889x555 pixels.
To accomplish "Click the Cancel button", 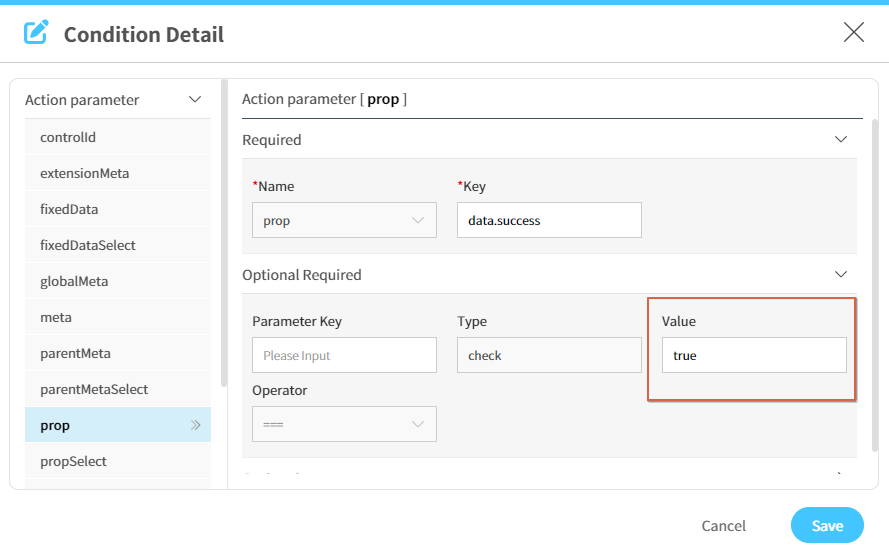I will [723, 526].
